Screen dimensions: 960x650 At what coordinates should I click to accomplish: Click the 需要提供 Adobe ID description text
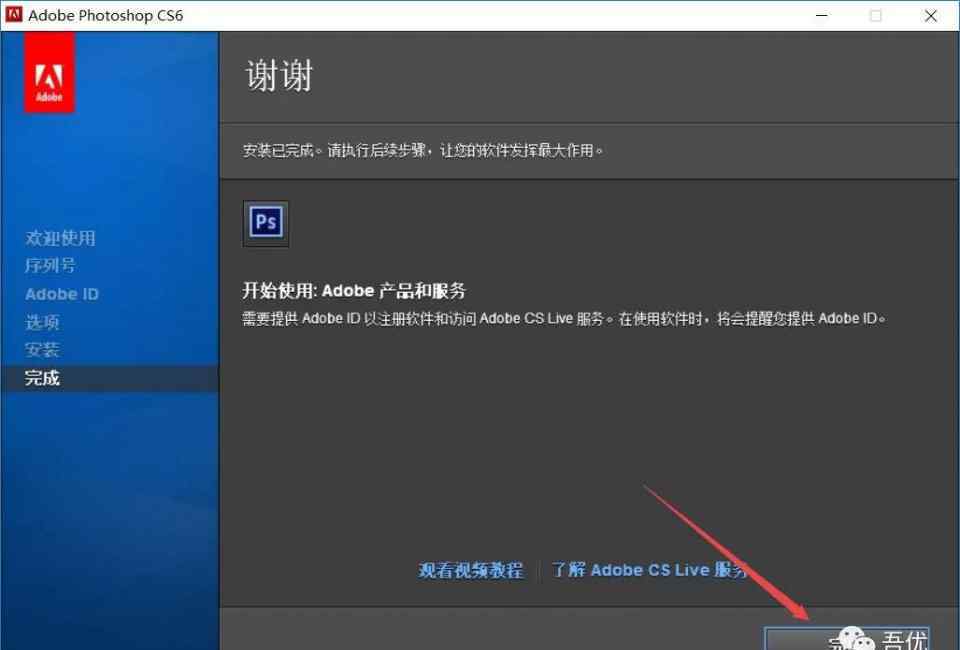pyautogui.click(x=564, y=319)
